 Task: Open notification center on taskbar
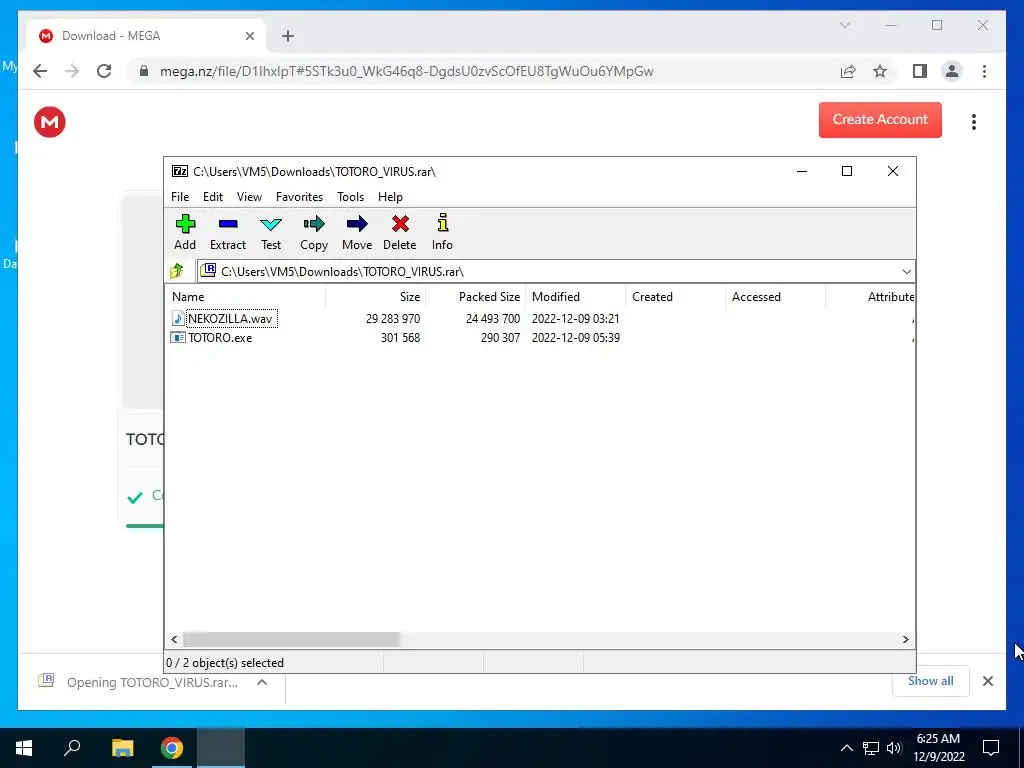coord(991,748)
